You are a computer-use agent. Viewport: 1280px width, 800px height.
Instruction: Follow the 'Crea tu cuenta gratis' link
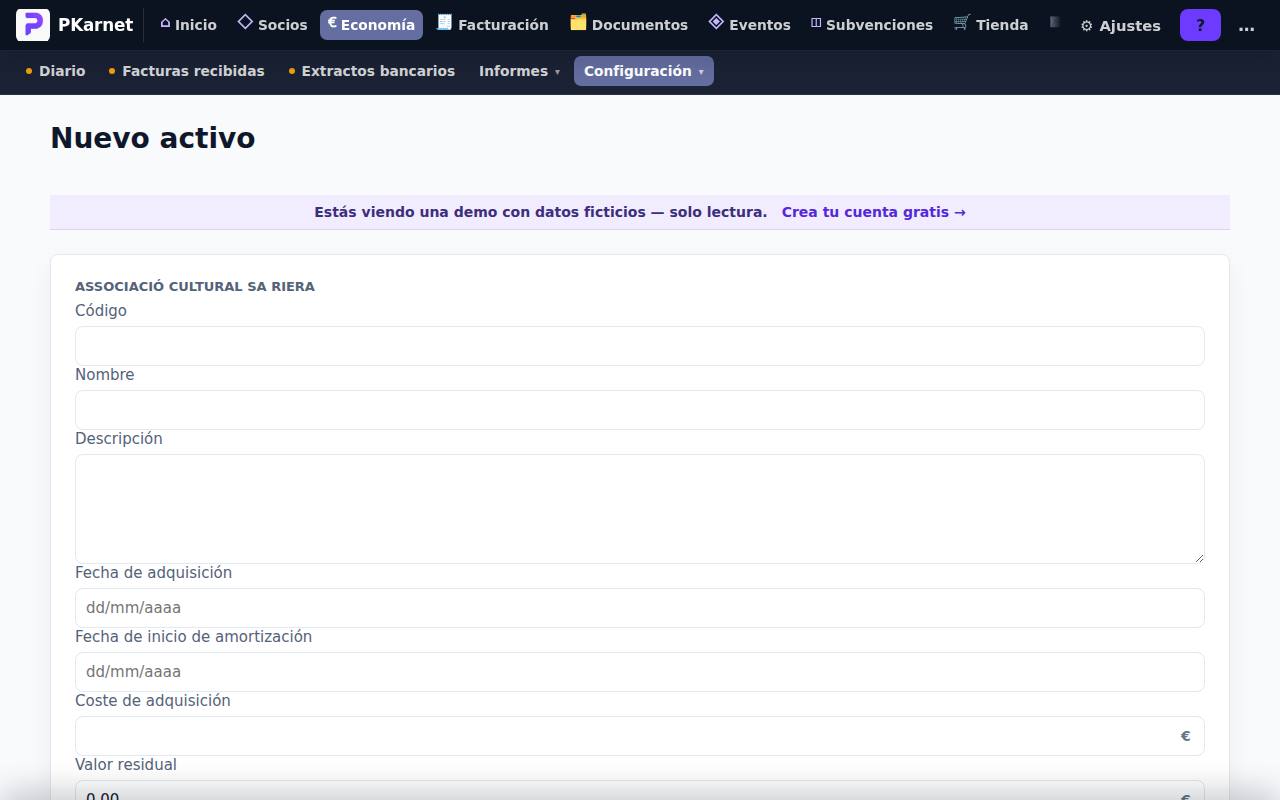pyautogui.click(x=874, y=212)
